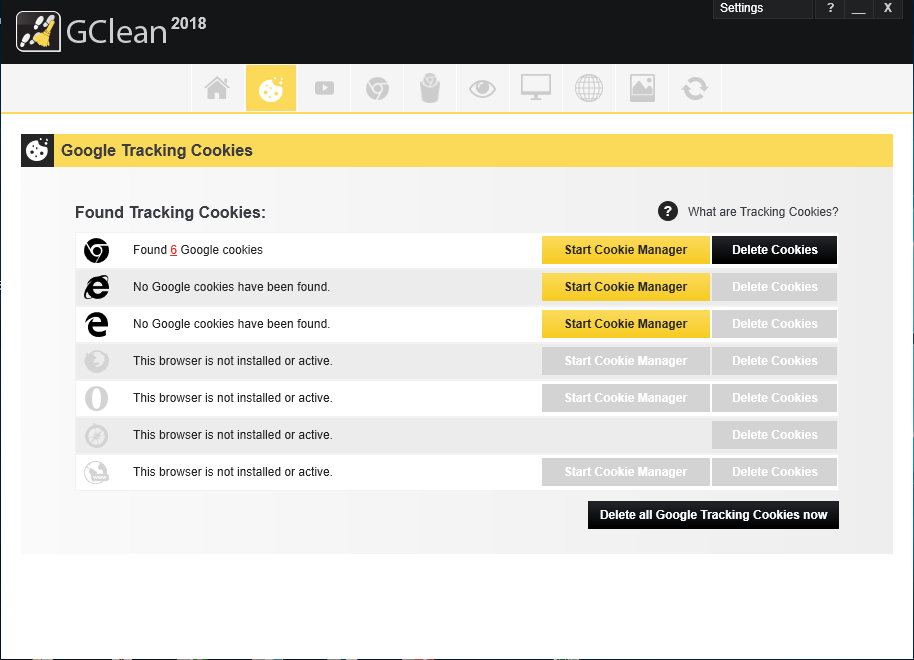Image resolution: width=914 pixels, height=660 pixels.
Task: Click disabled Start Cookie Manager in last row
Action: click(625, 472)
